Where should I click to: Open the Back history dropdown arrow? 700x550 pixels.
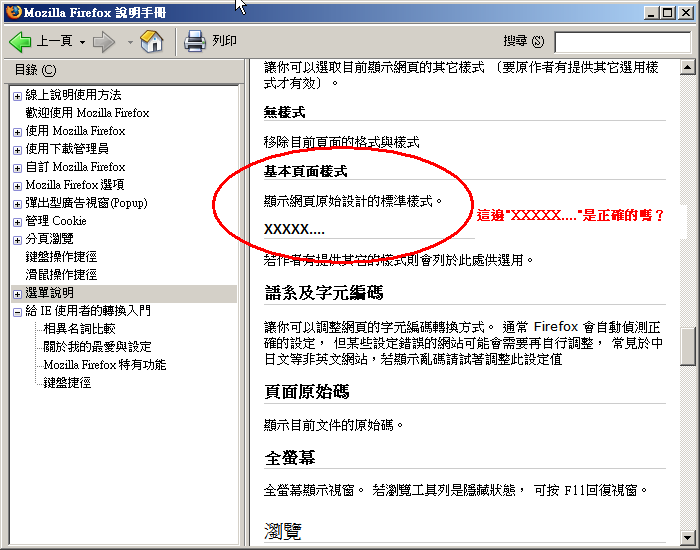click(x=83, y=42)
